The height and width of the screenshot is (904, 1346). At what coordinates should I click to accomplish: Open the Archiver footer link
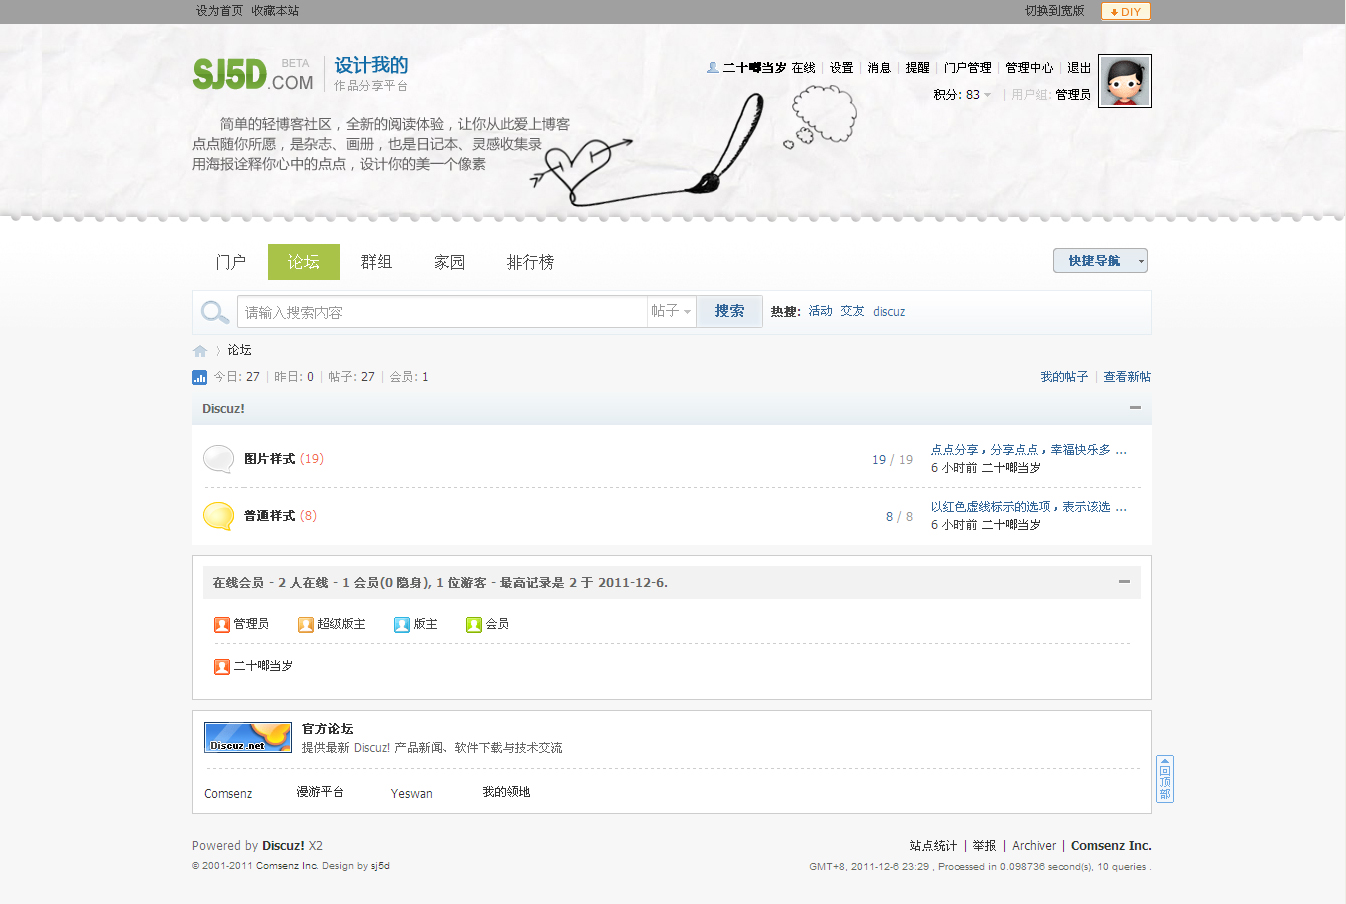[1034, 846]
